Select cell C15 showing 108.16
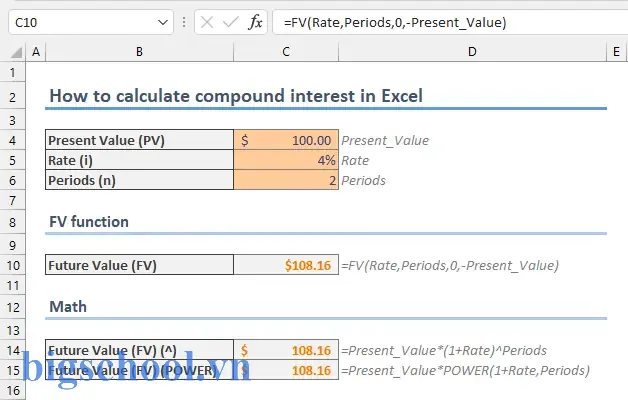This screenshot has width=628, height=400. click(x=286, y=370)
